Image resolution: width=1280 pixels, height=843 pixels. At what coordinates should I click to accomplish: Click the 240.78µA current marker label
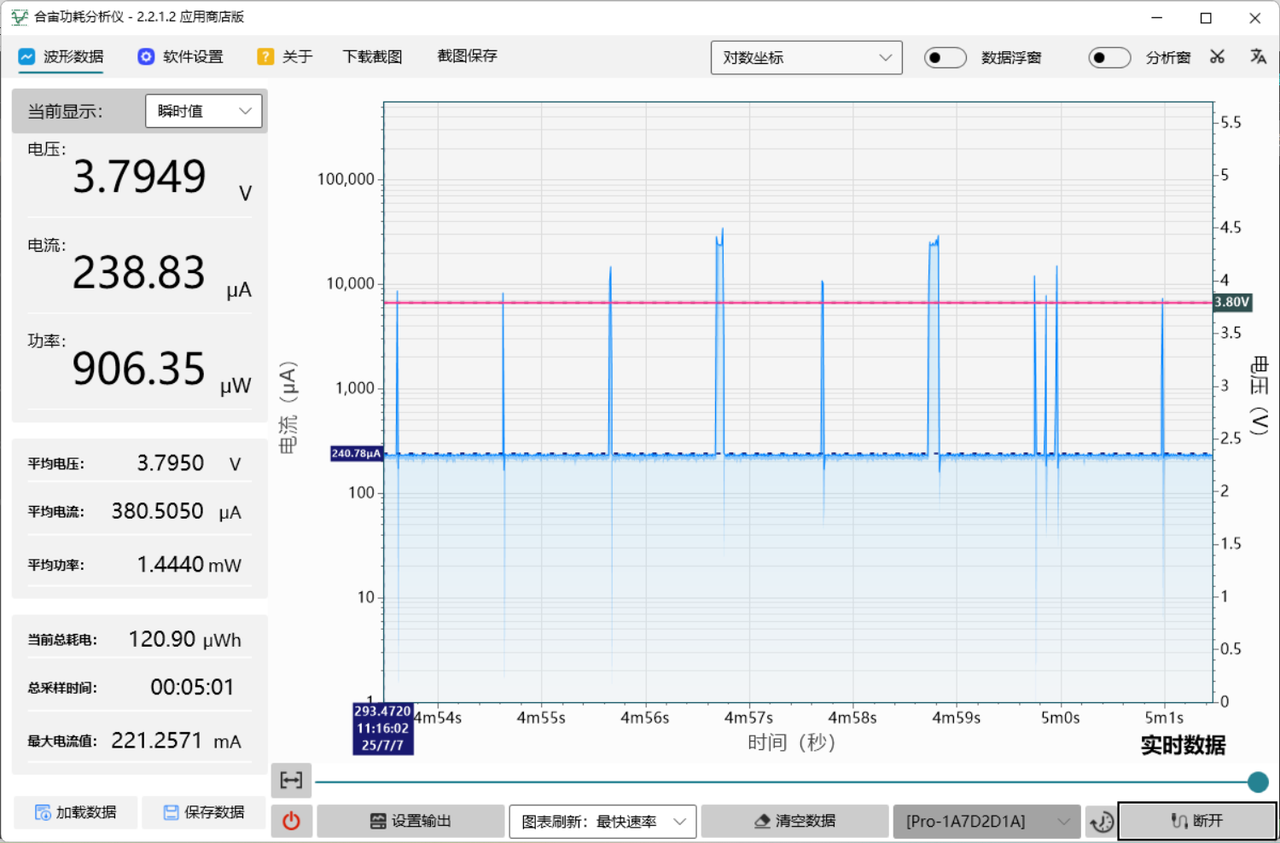coord(357,454)
